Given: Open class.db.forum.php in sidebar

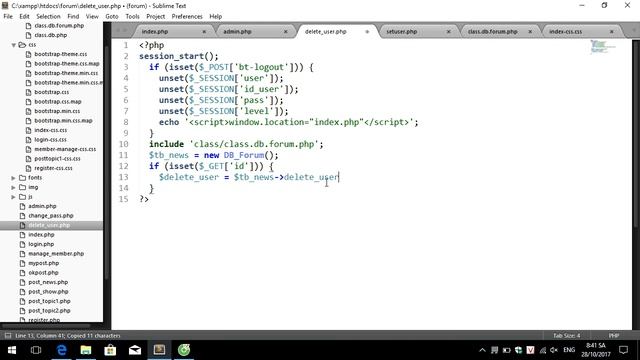Looking at the screenshot, I should click(x=59, y=25).
